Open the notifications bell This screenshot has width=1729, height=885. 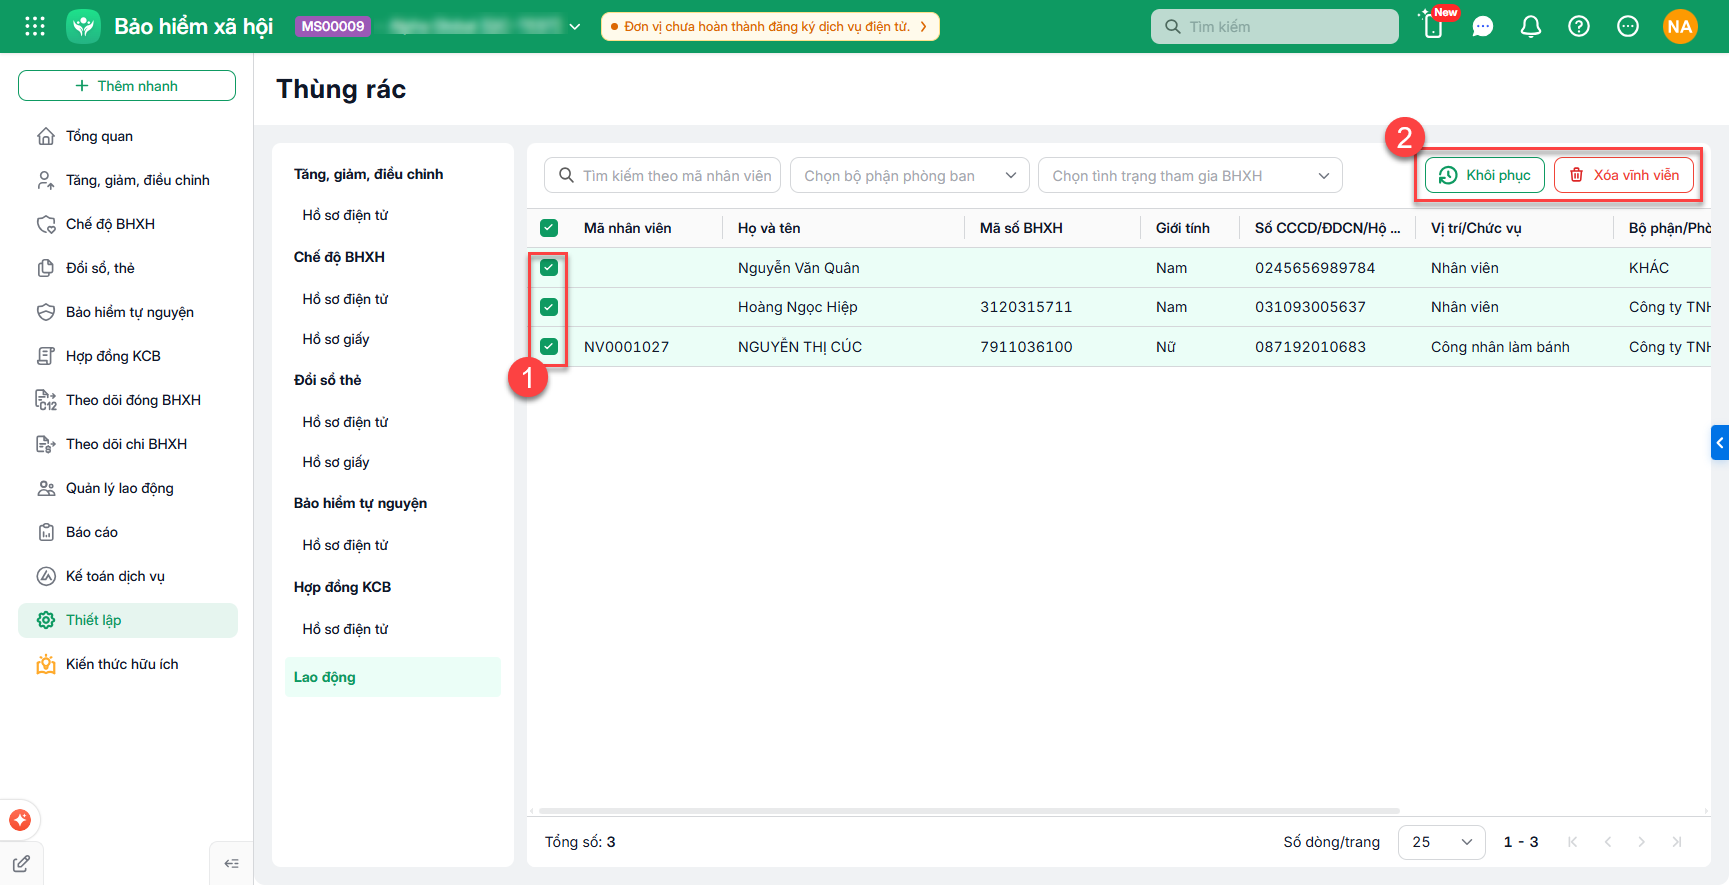[x=1531, y=27]
